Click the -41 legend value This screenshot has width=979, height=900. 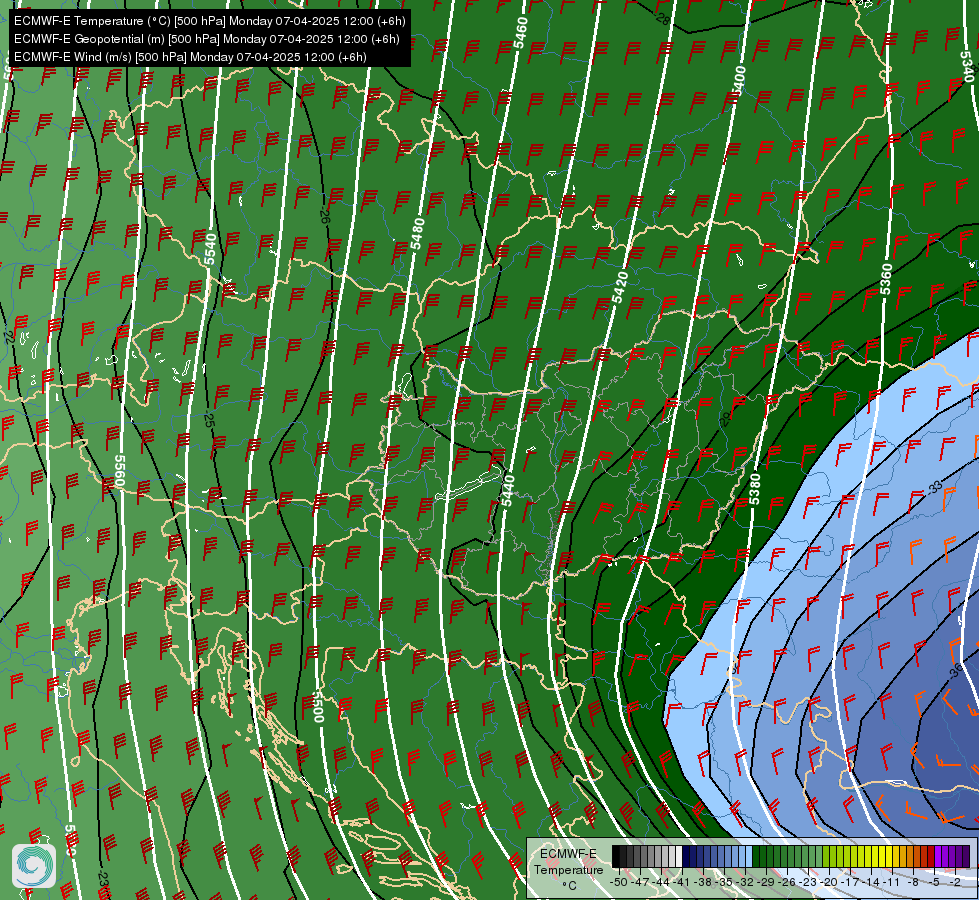[682, 882]
